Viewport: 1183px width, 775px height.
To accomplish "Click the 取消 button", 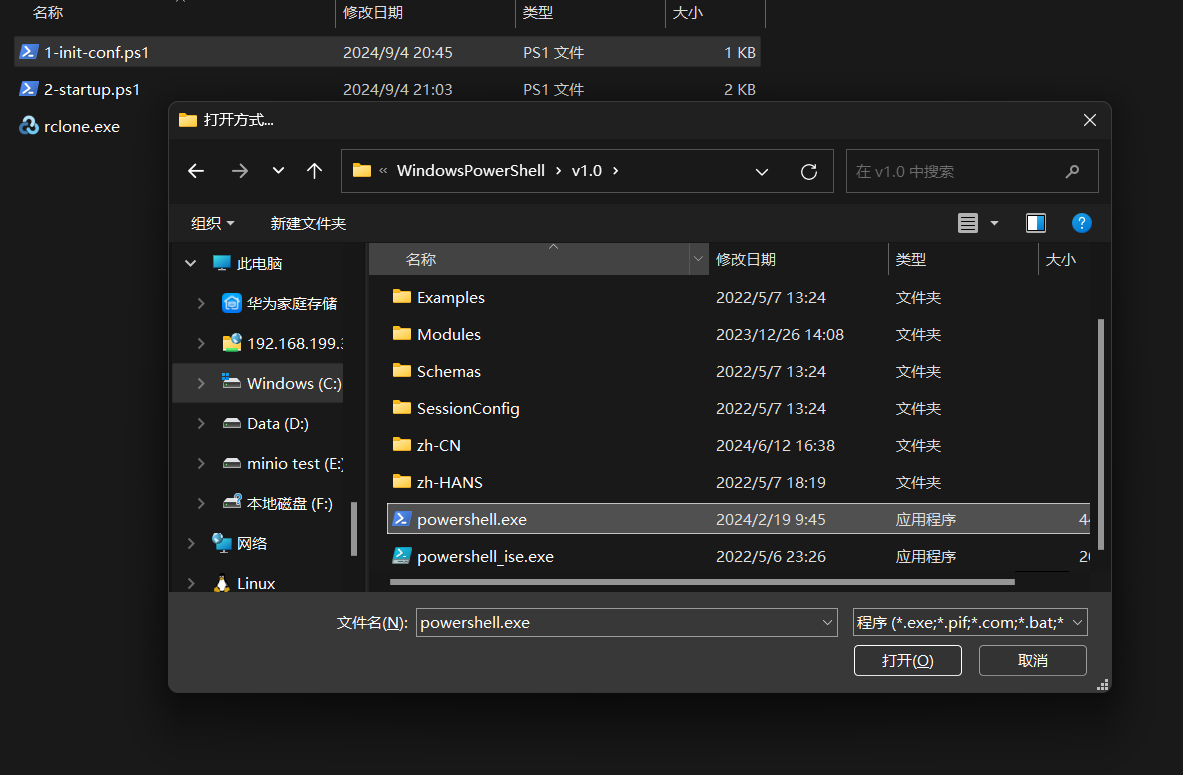I will (1032, 660).
